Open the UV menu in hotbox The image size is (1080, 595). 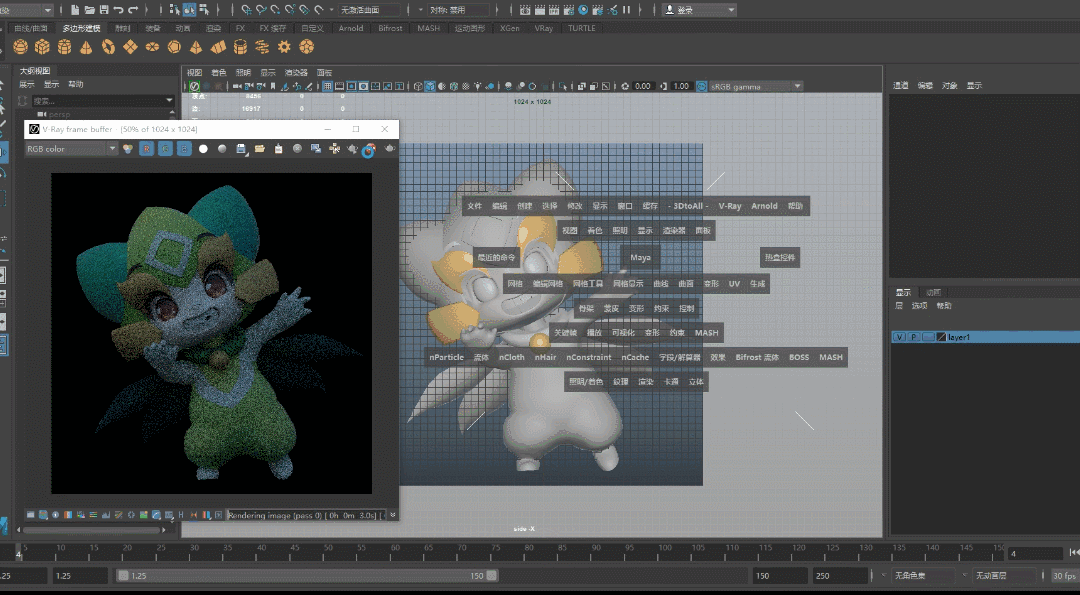tap(734, 284)
